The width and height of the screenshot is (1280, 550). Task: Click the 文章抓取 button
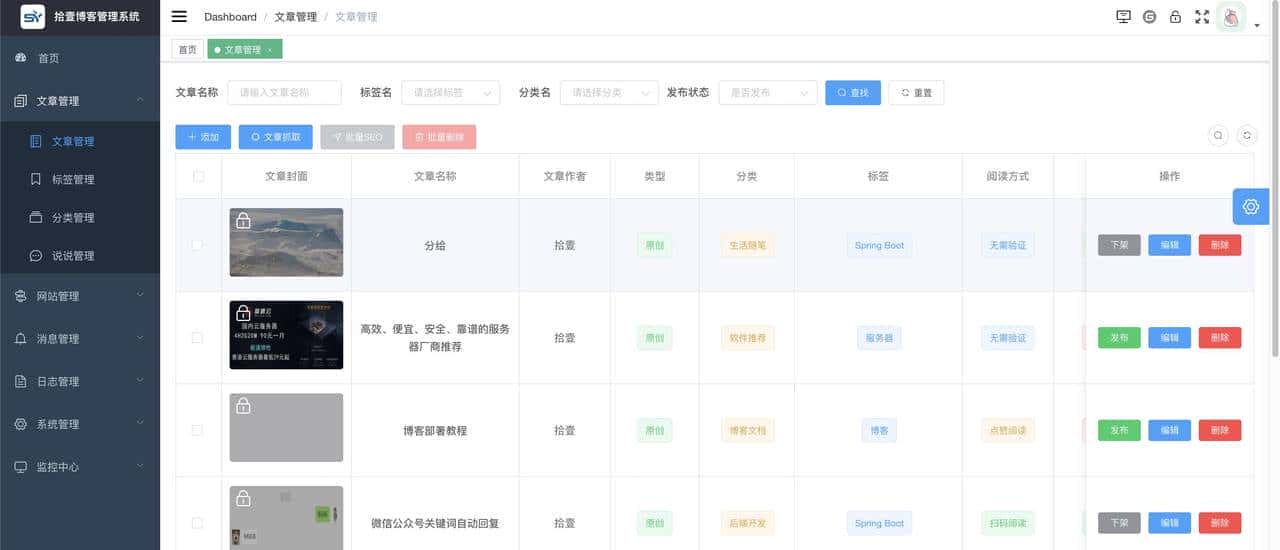point(276,137)
